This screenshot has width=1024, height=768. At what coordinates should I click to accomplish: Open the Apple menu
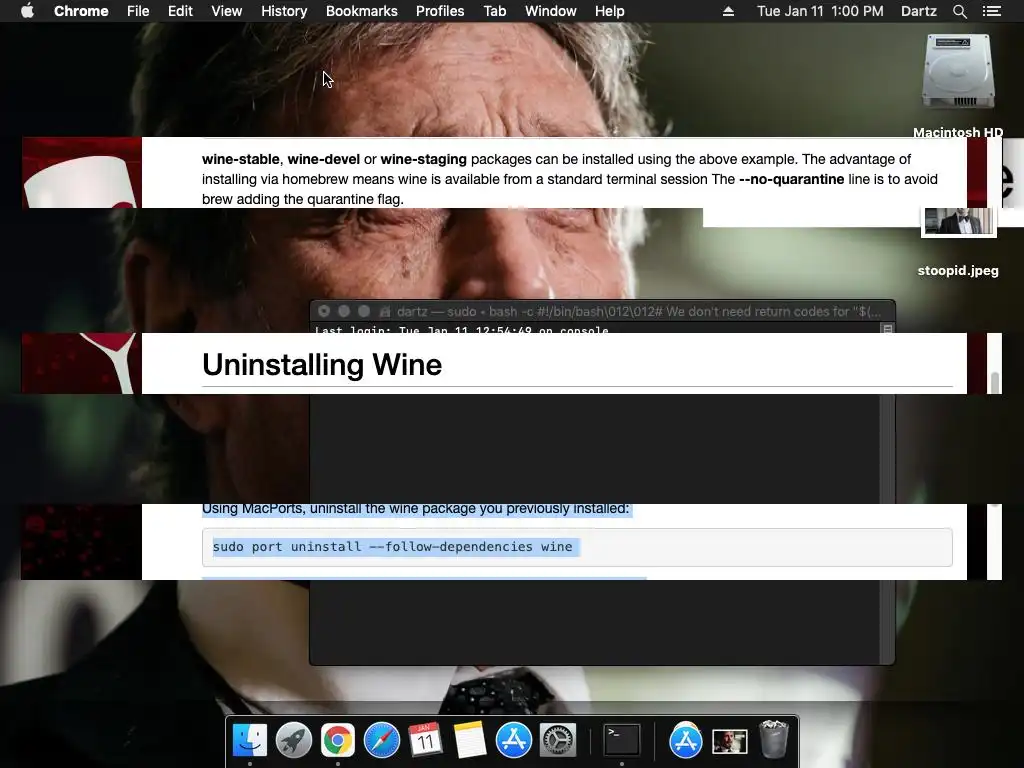point(27,11)
